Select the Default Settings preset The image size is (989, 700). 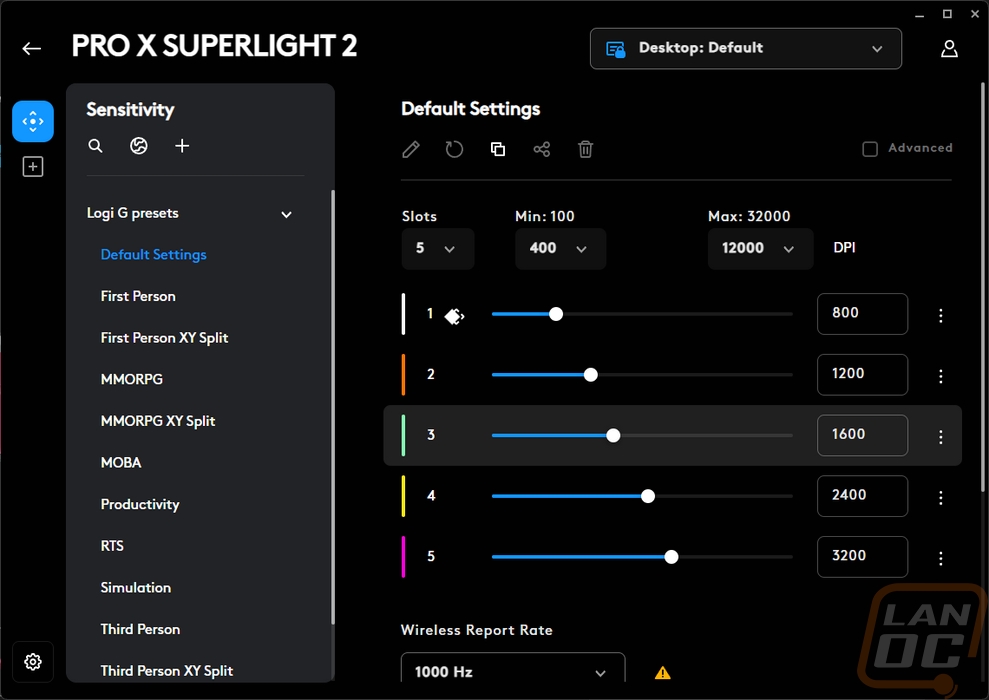[x=154, y=255]
